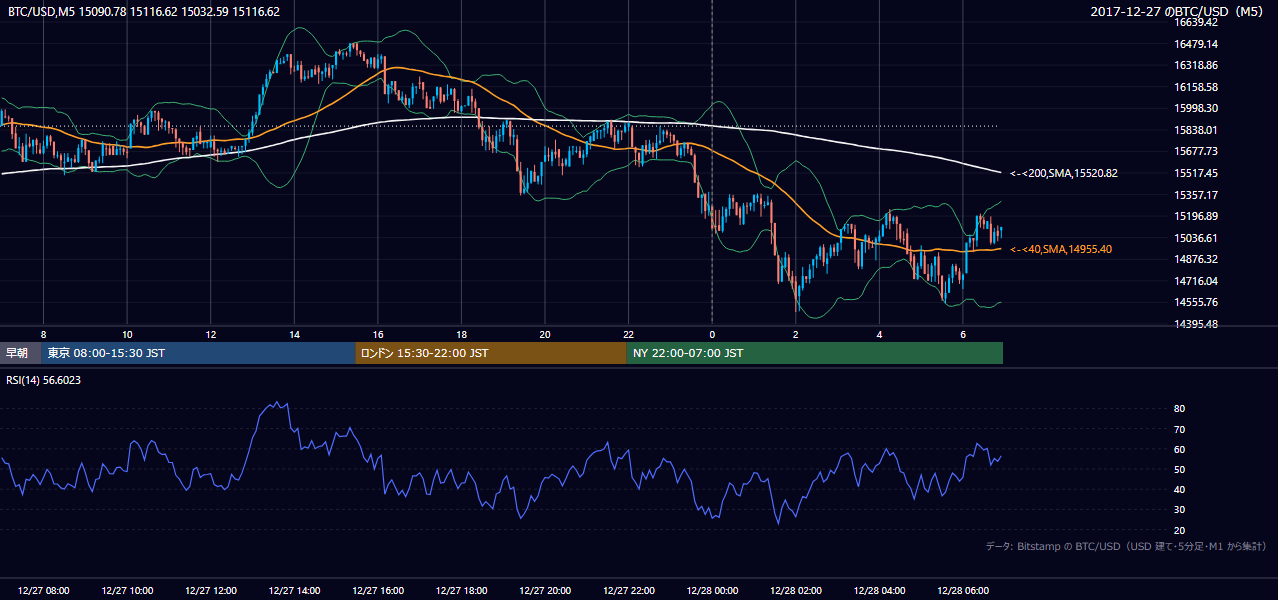Viewport: 1278px width, 600px height.
Task: Pick the 12/27 18:00 date label
Action: (461, 591)
